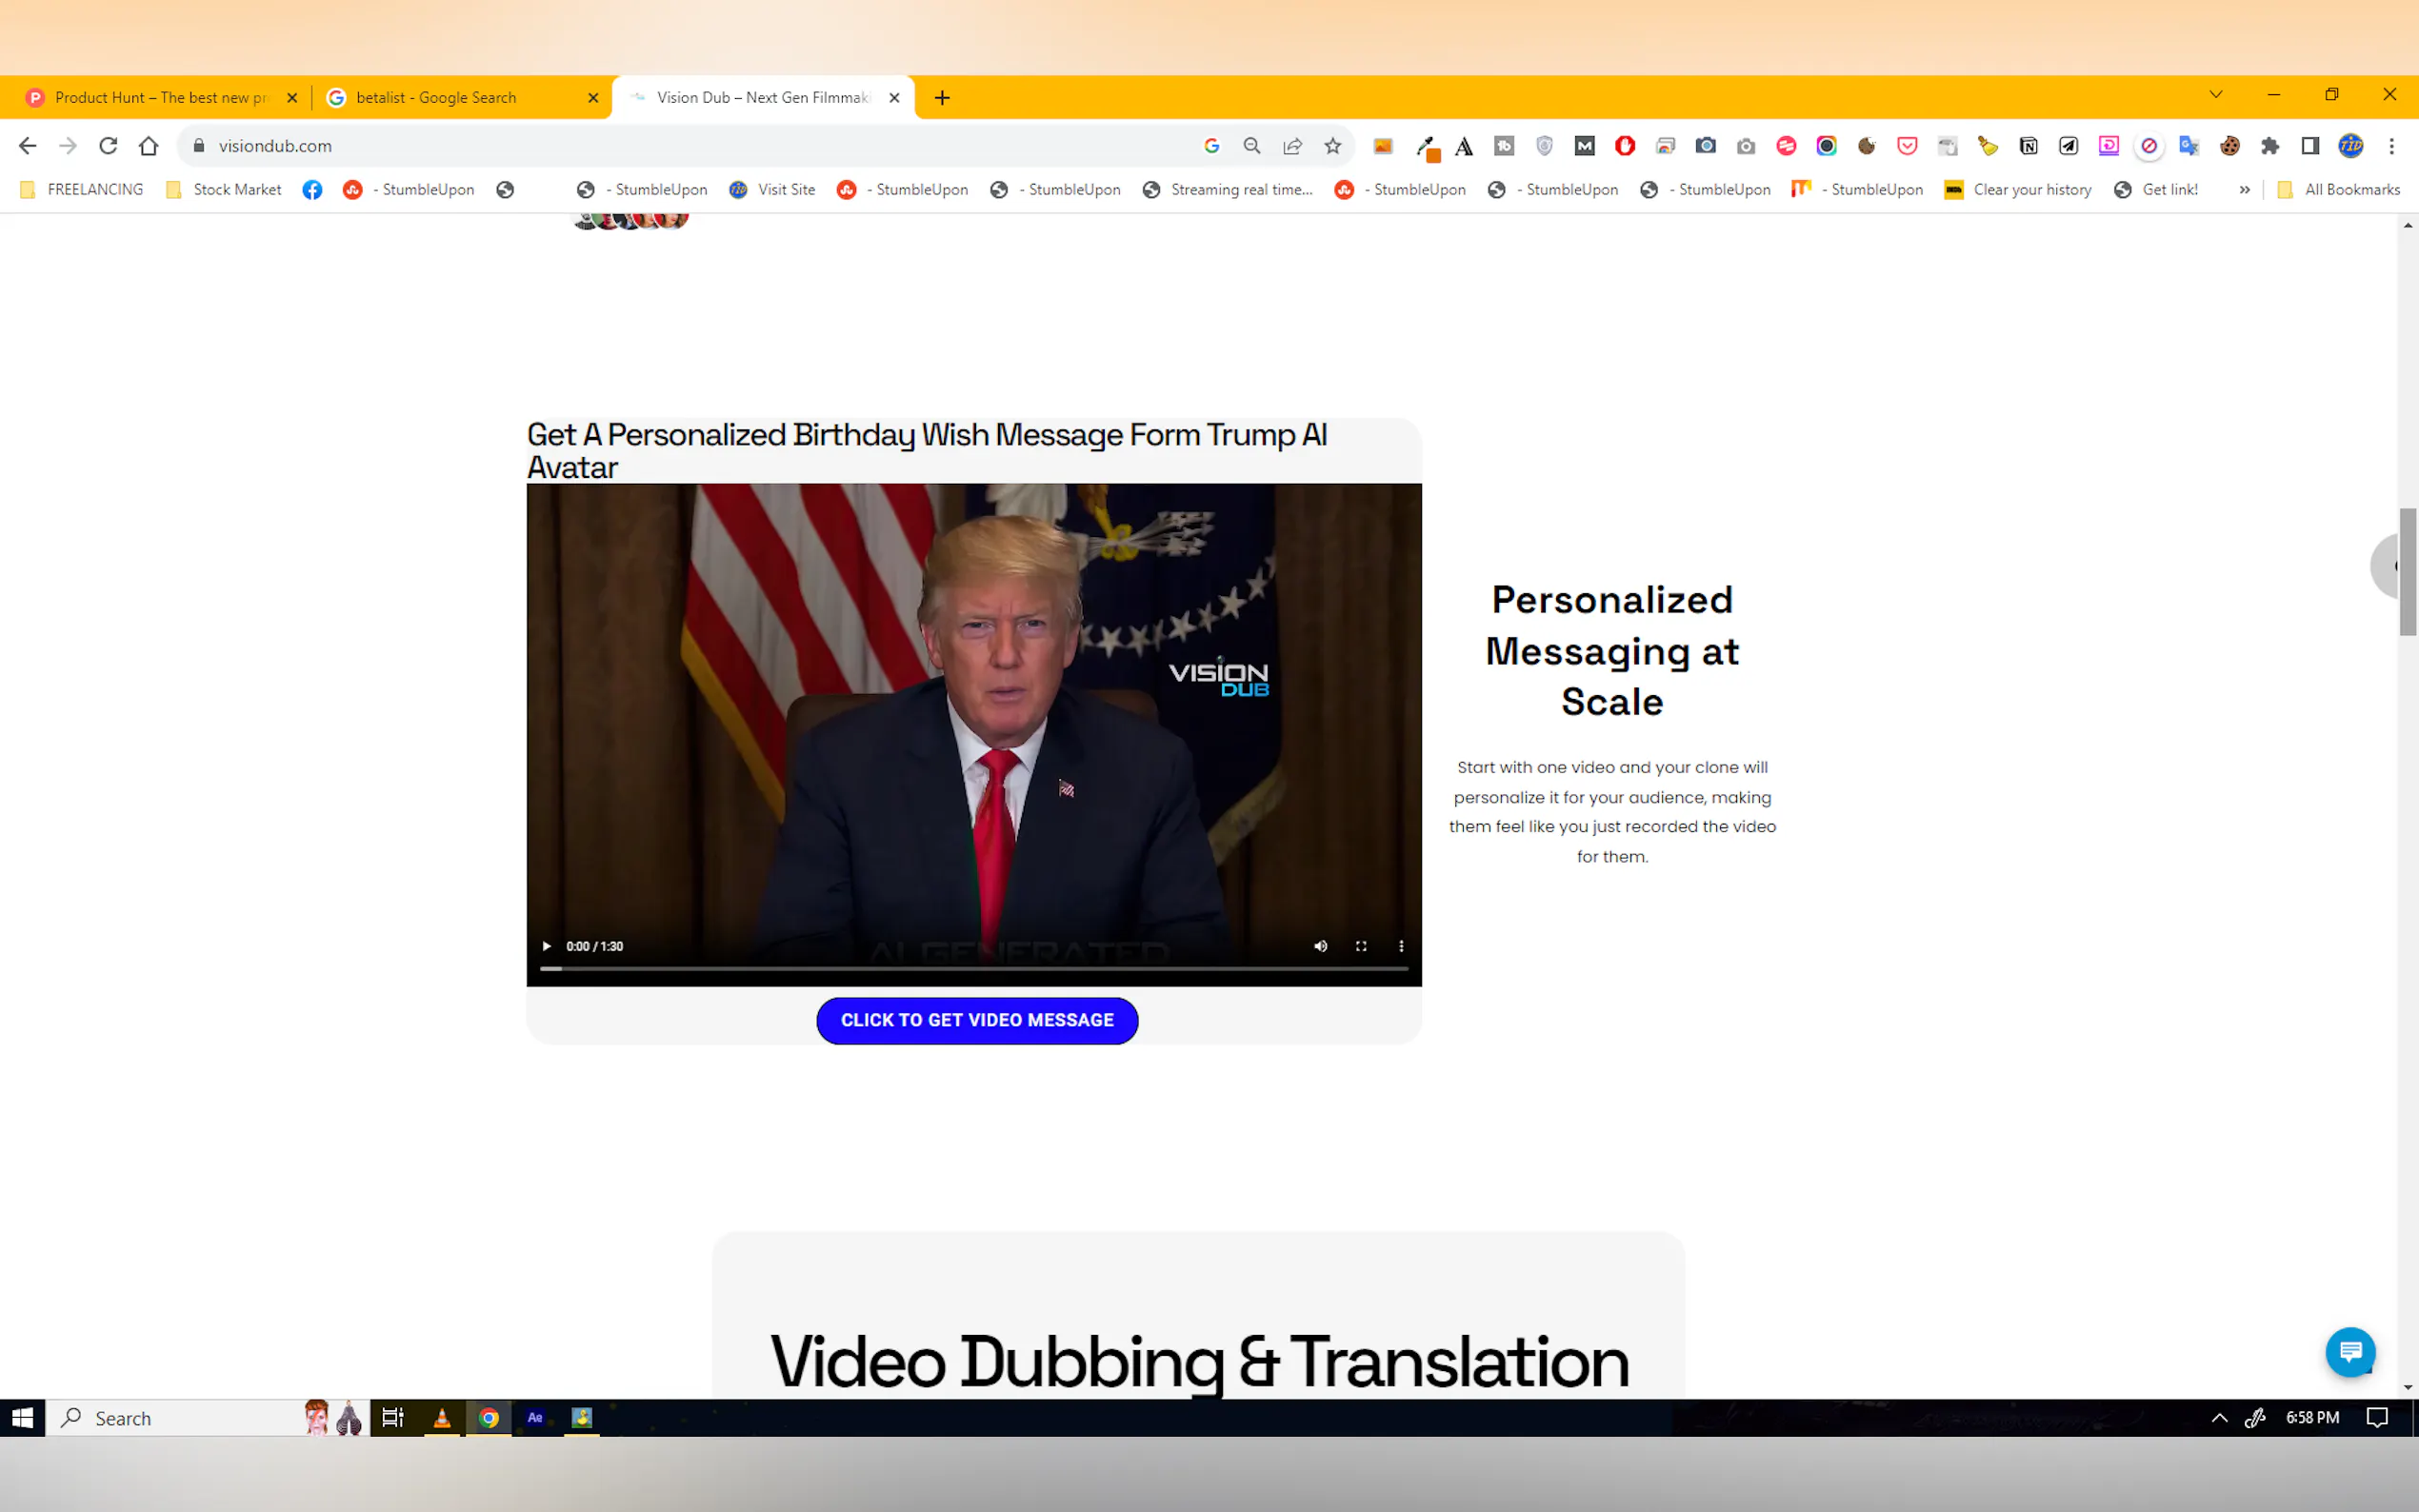
Task: Expand the tab search dropdown arrow
Action: coord(2215,95)
